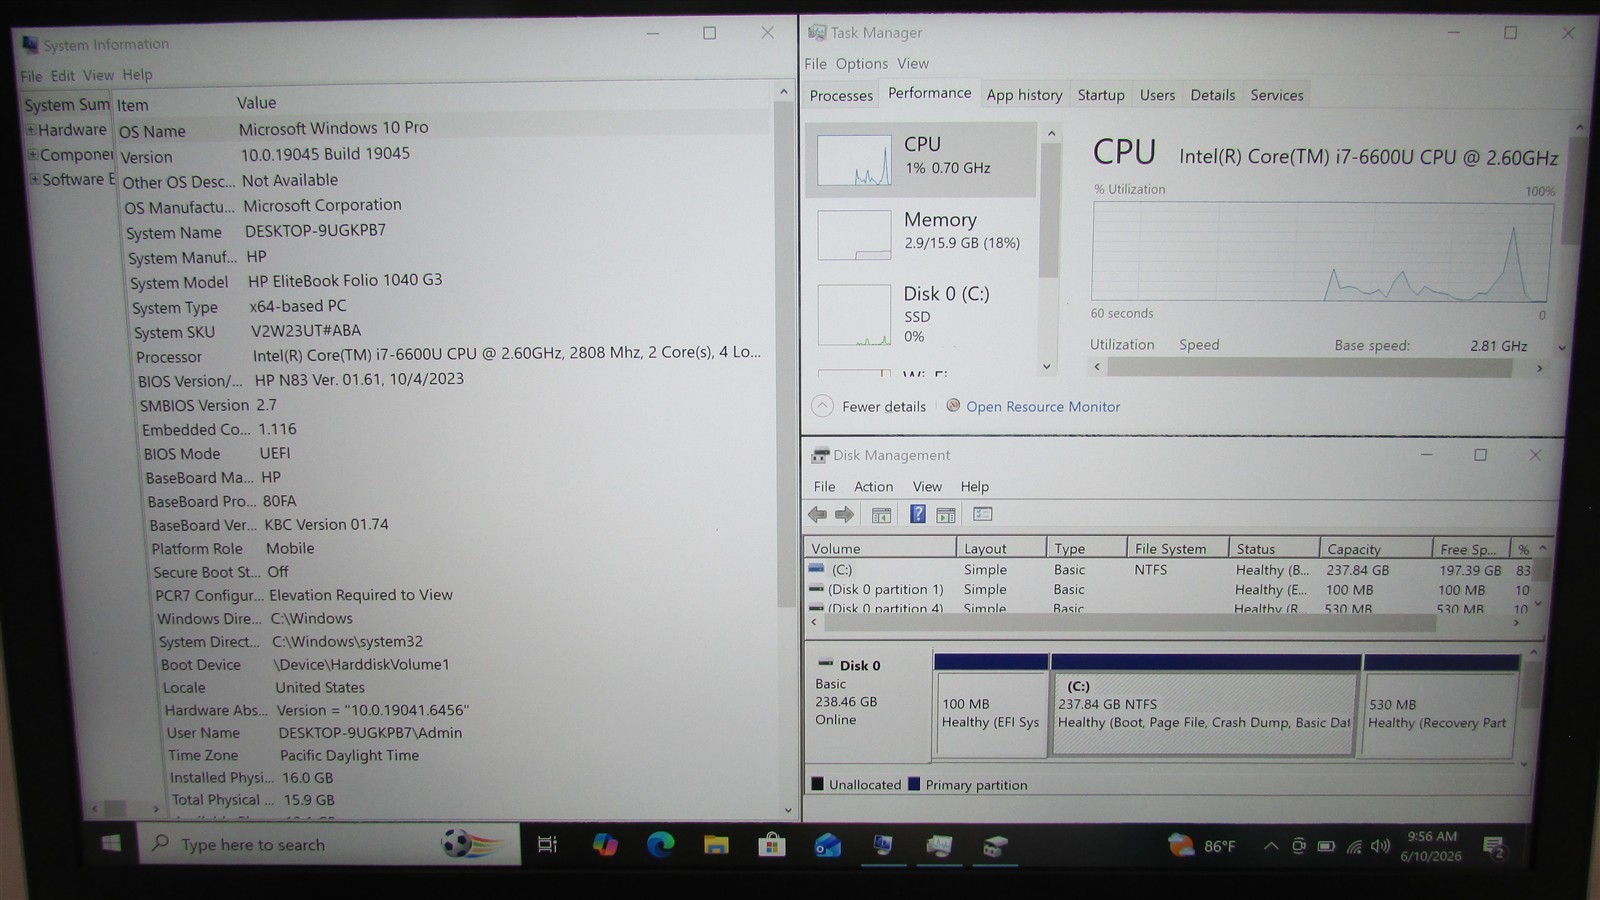The width and height of the screenshot is (1600, 900).
Task: Launch Copilot from the taskbar
Action: coord(605,845)
